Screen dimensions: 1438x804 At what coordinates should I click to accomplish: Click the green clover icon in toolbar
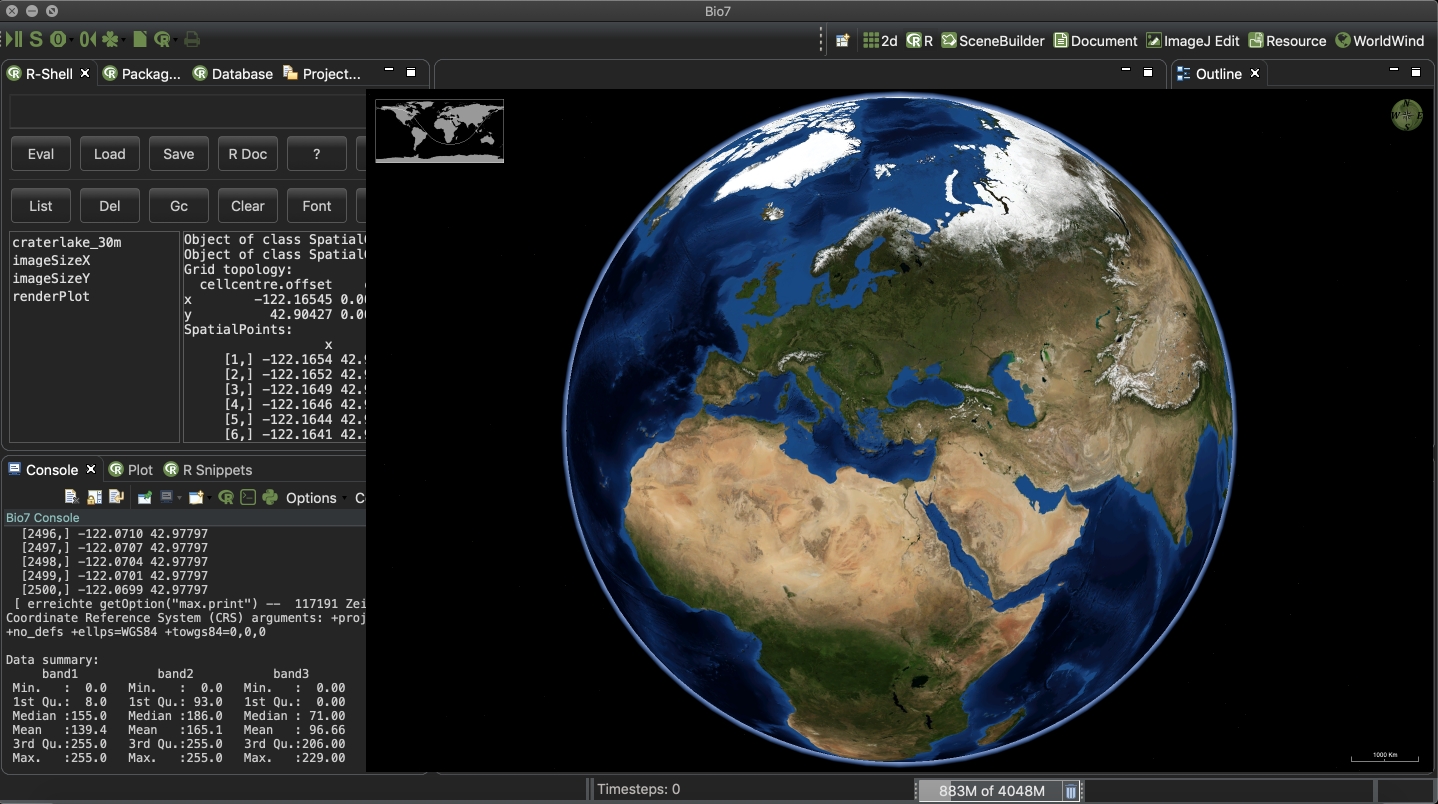pyautogui.click(x=110, y=39)
